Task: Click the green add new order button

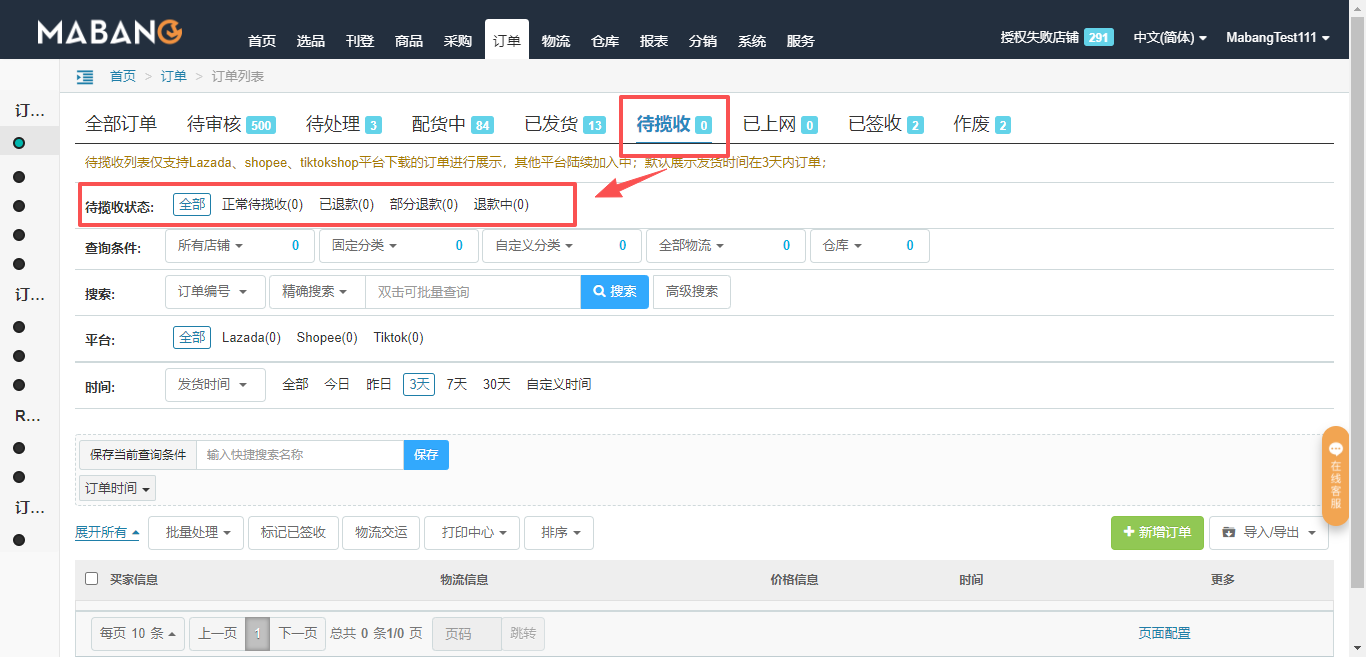Action: click(1156, 533)
